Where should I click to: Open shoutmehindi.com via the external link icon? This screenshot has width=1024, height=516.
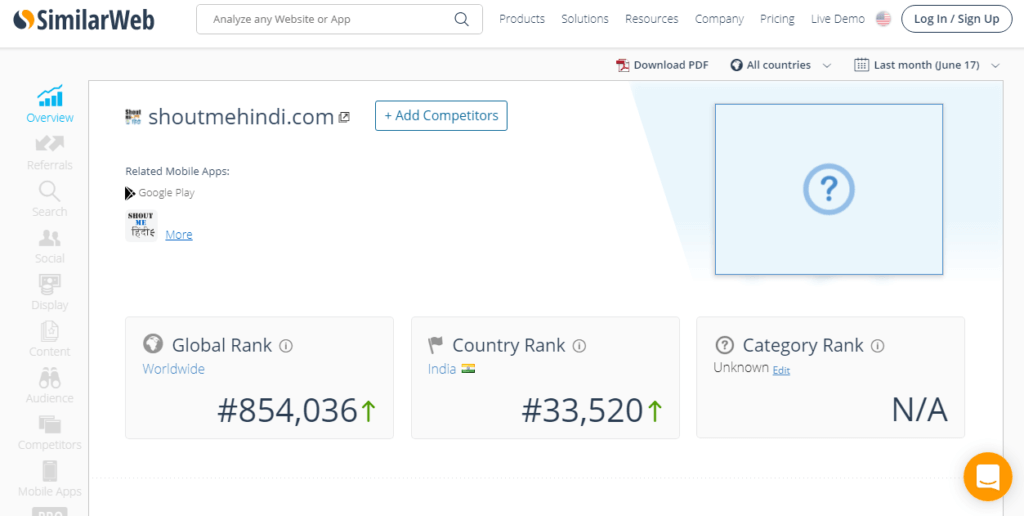344,118
